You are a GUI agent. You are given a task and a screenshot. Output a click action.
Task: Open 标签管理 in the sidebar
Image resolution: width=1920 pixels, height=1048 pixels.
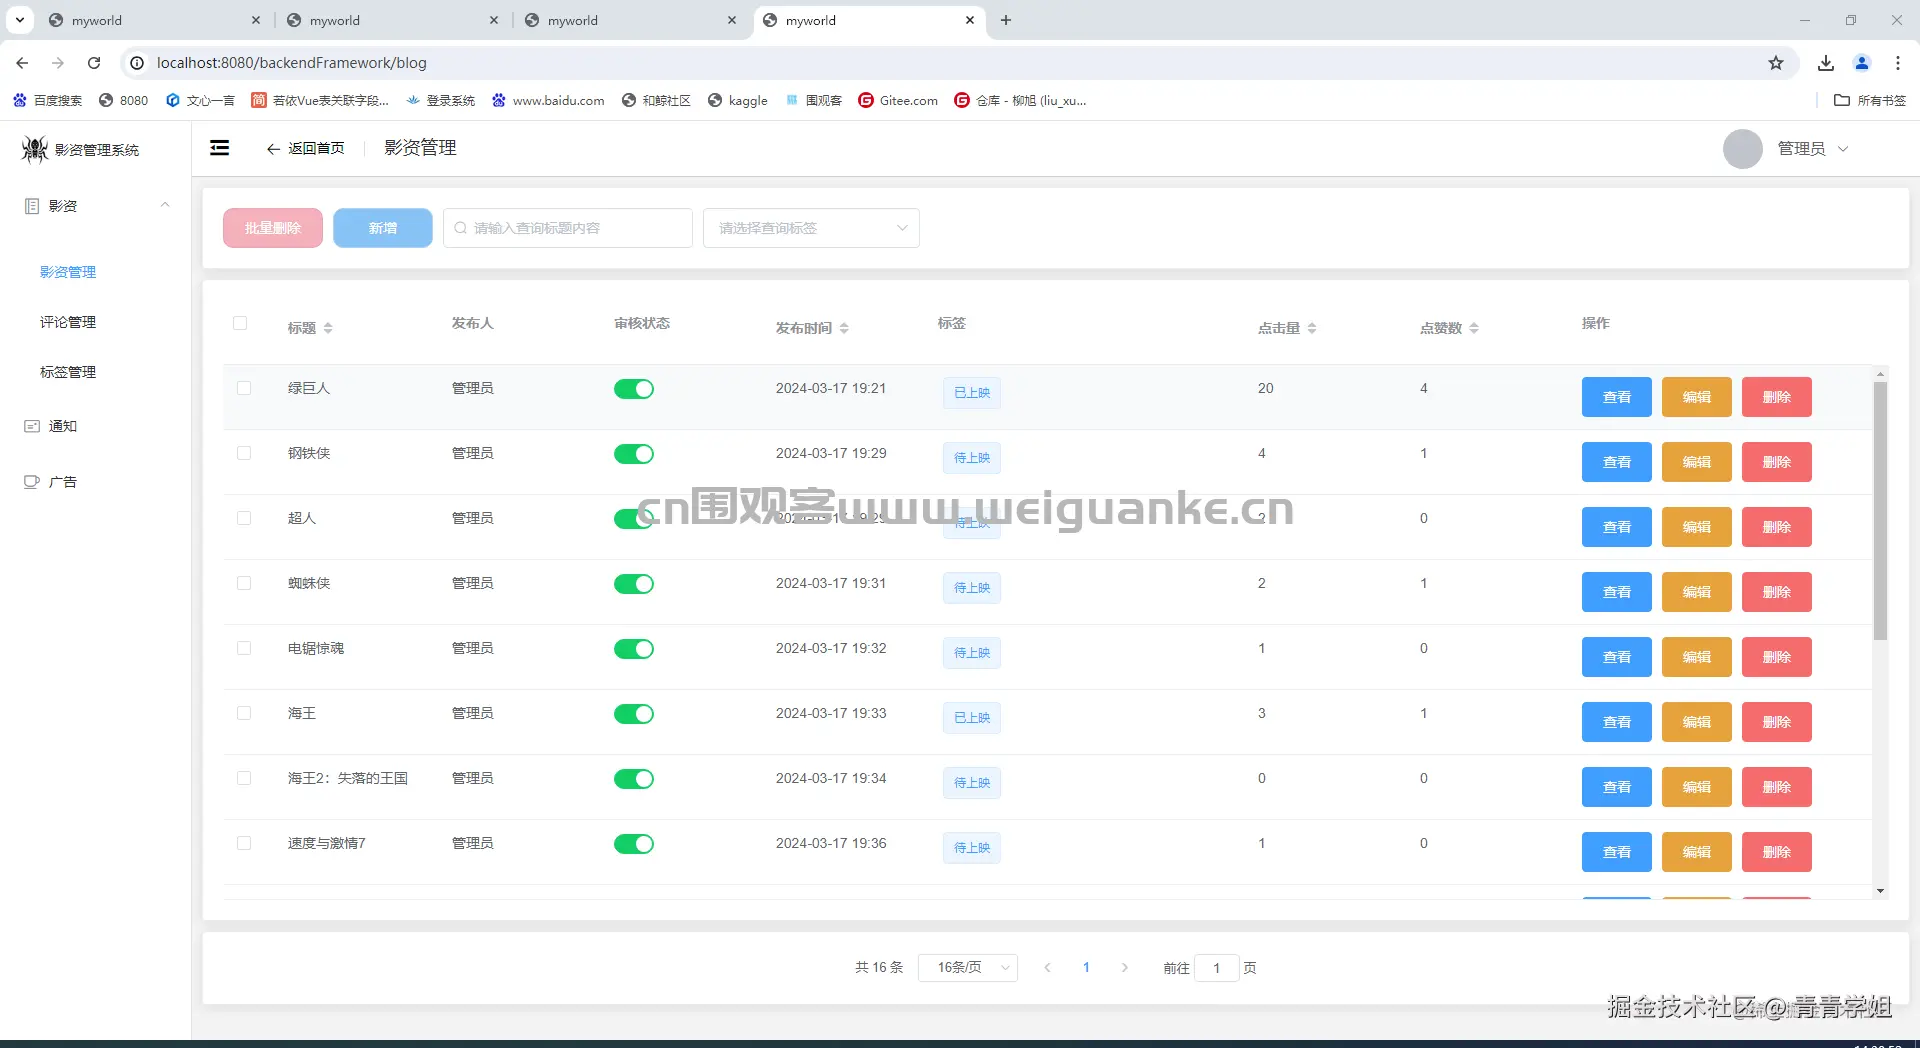tap(68, 372)
